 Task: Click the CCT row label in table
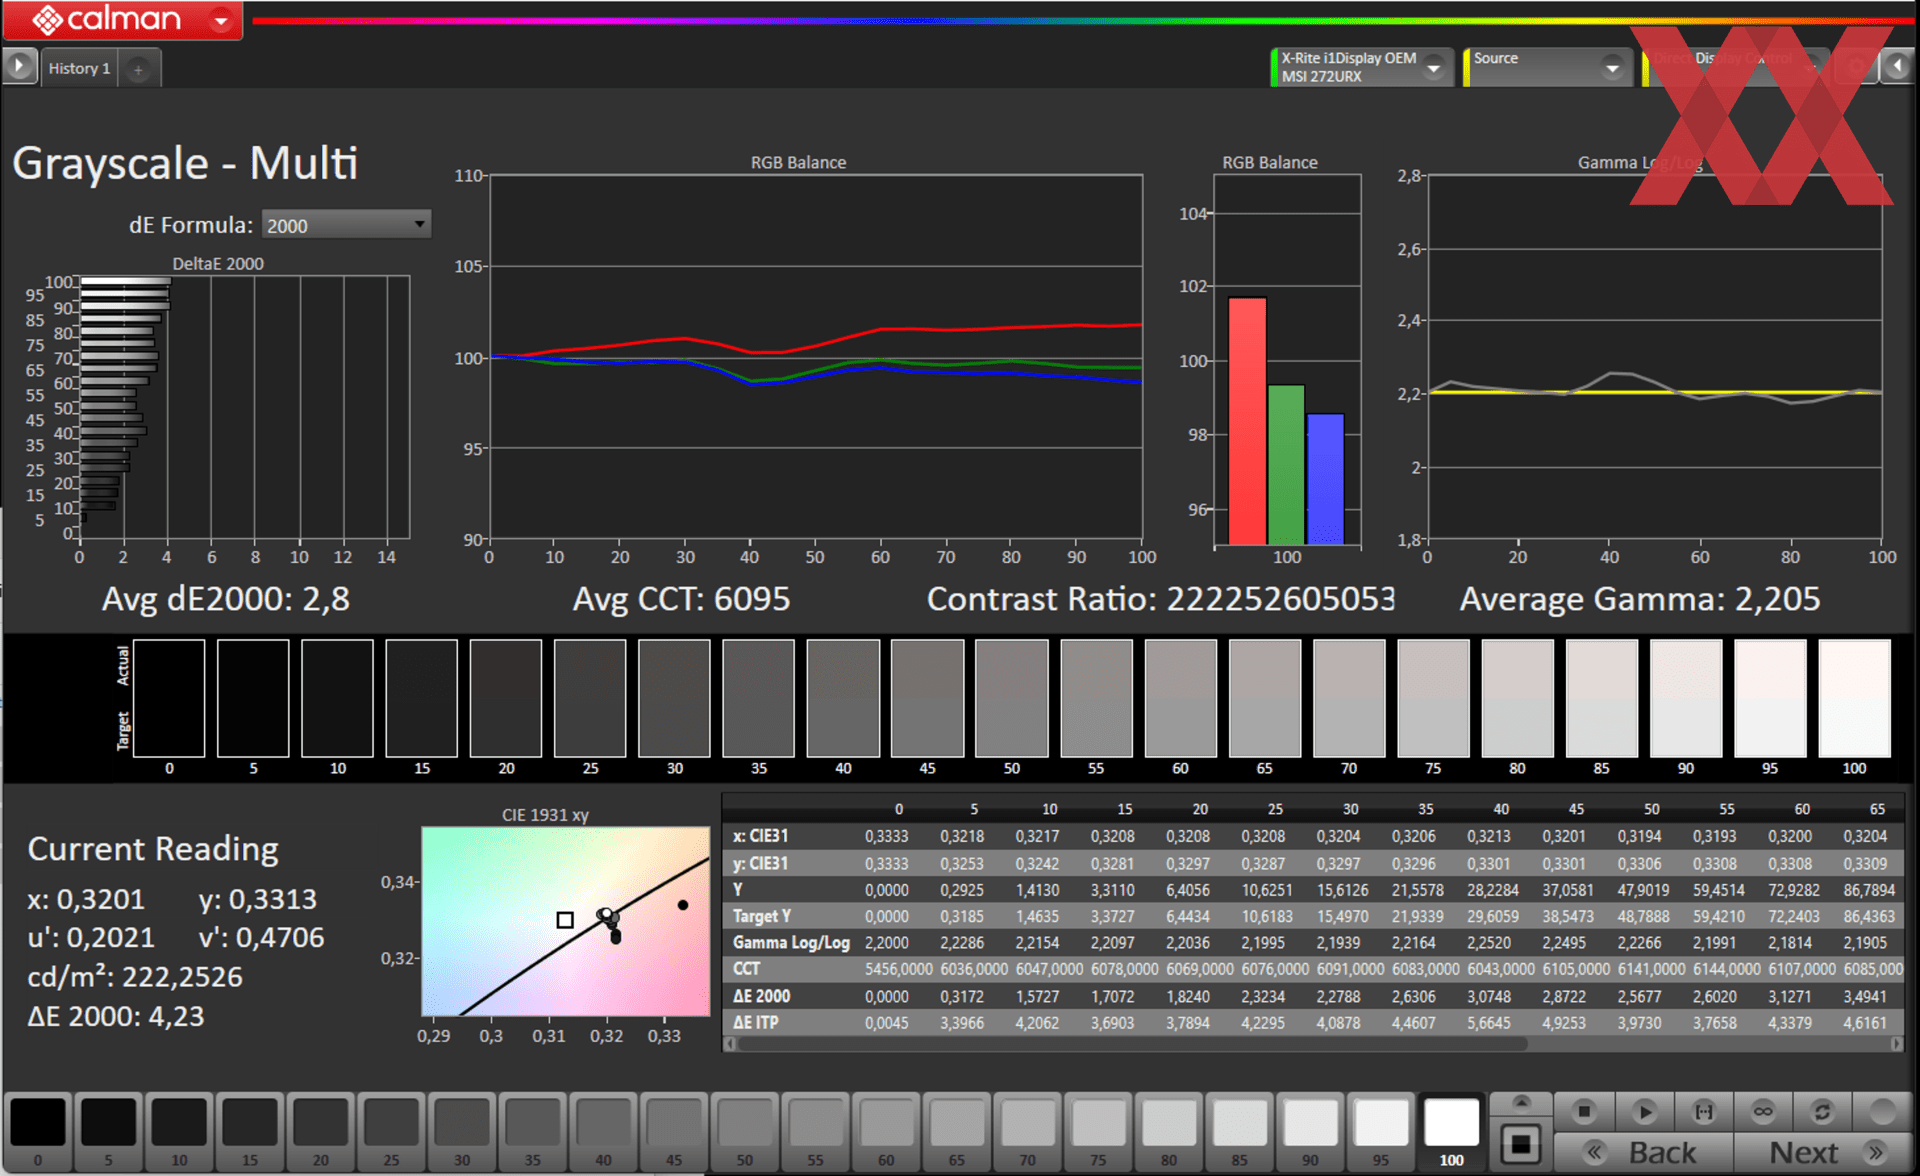click(x=746, y=969)
